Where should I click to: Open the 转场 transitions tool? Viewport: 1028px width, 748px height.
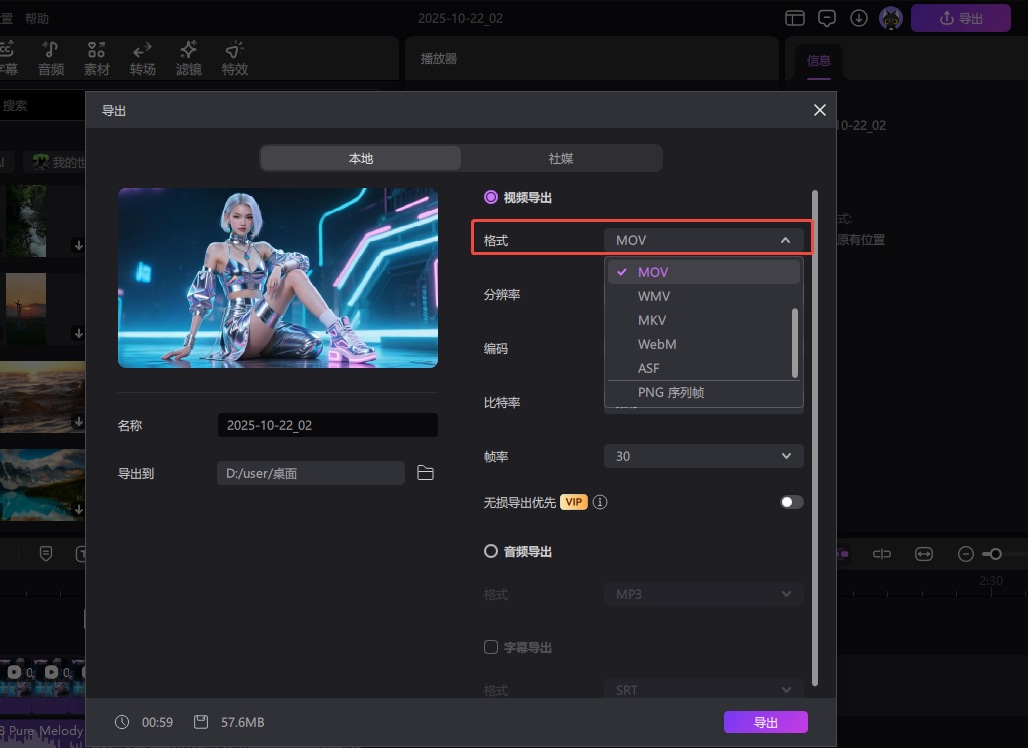tap(143, 58)
